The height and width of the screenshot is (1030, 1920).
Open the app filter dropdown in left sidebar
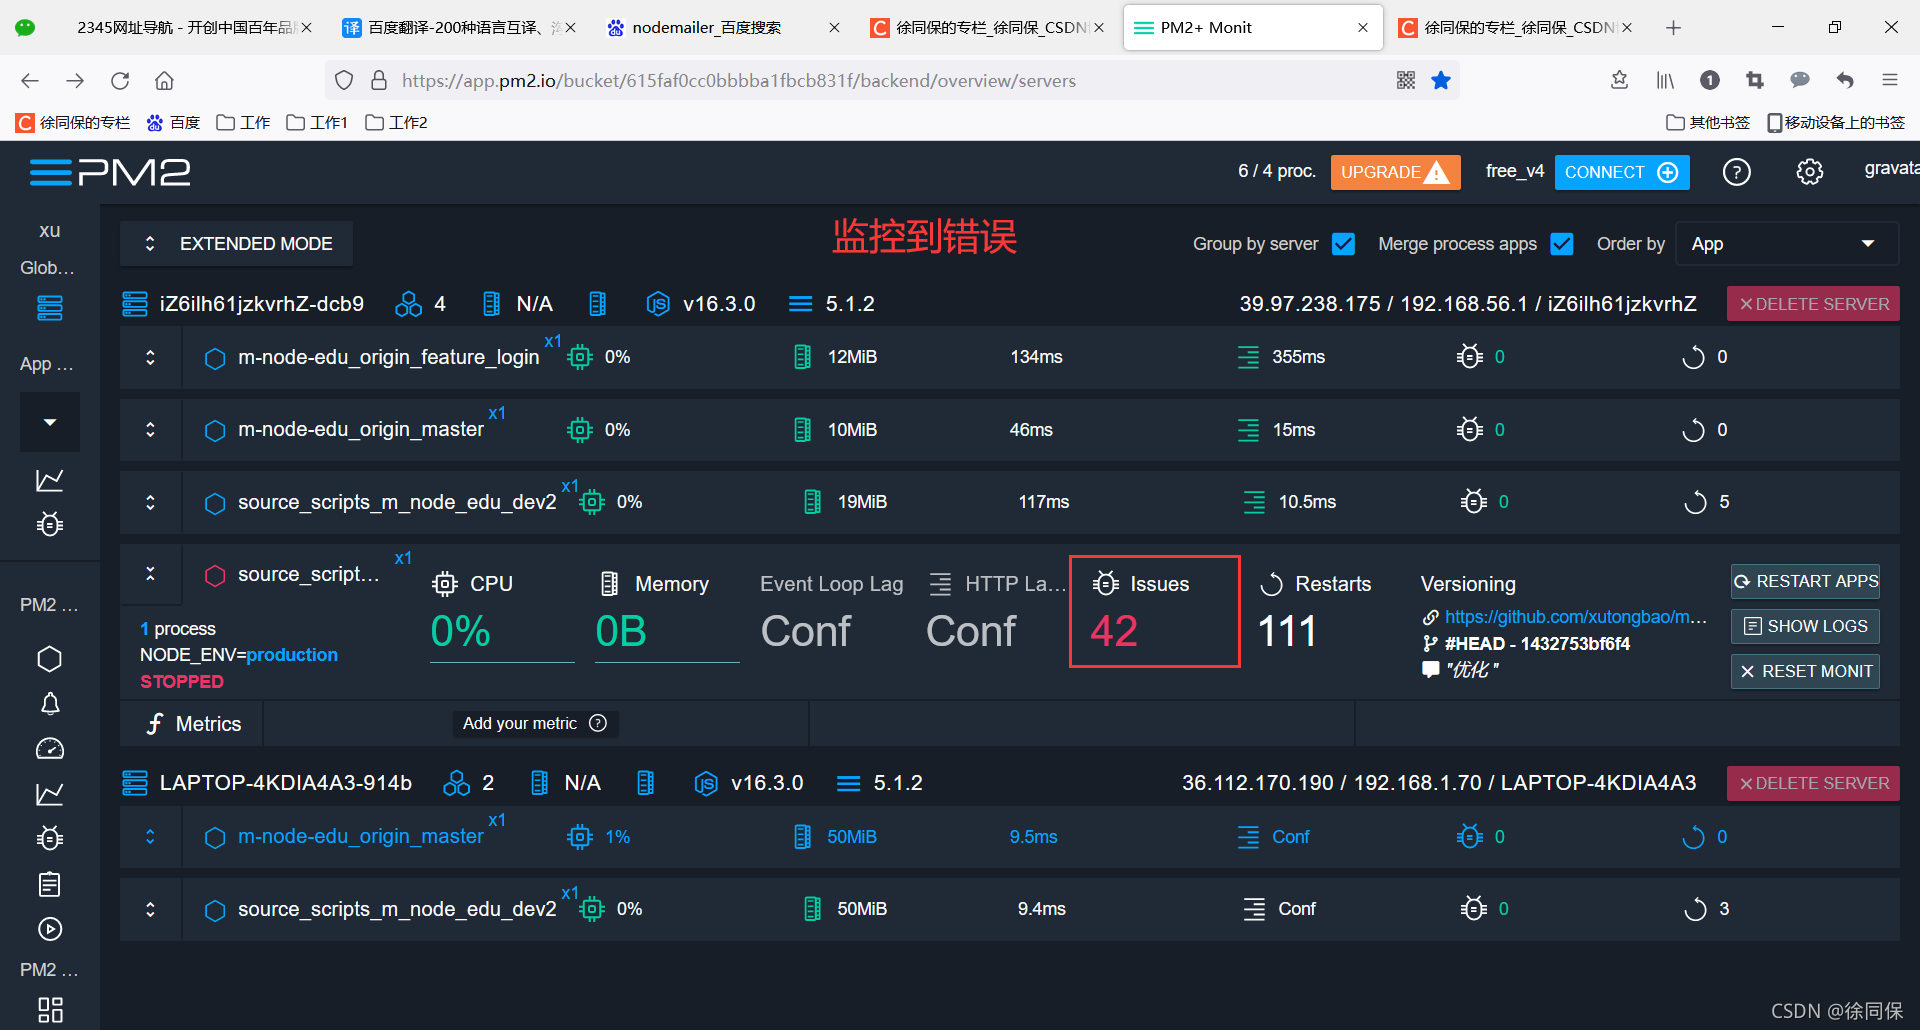49,421
